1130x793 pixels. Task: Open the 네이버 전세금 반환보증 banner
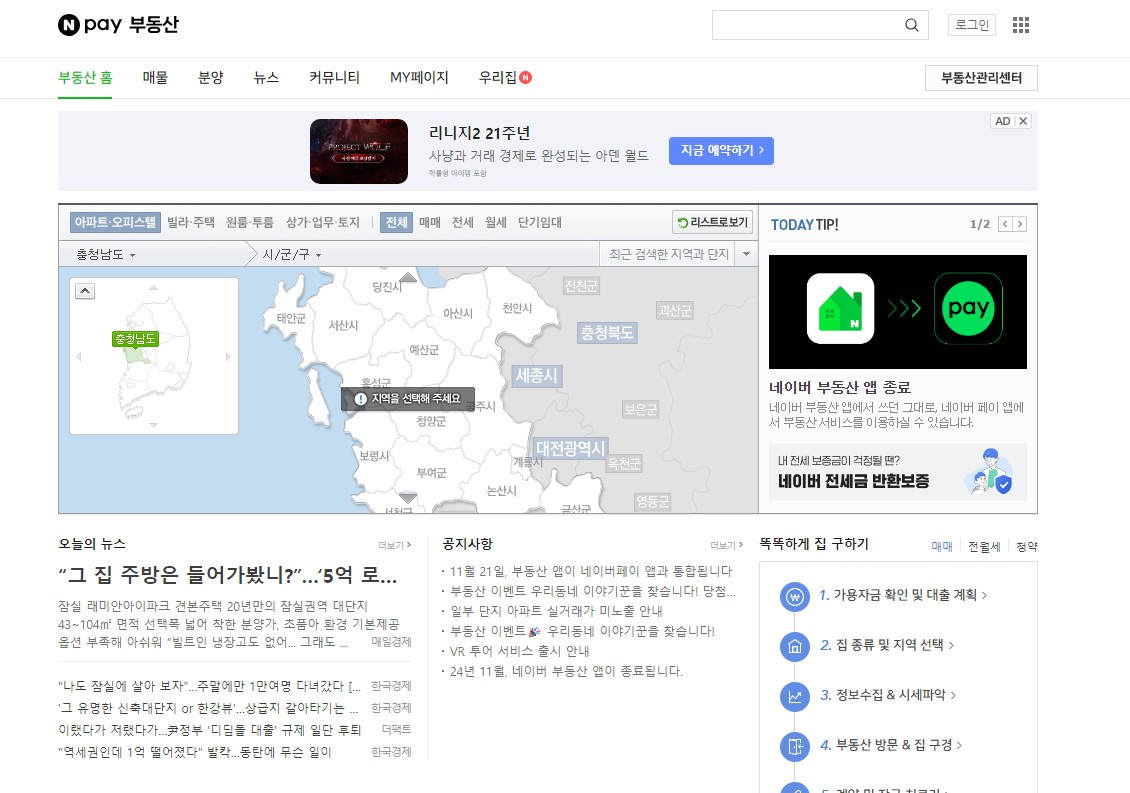[898, 472]
